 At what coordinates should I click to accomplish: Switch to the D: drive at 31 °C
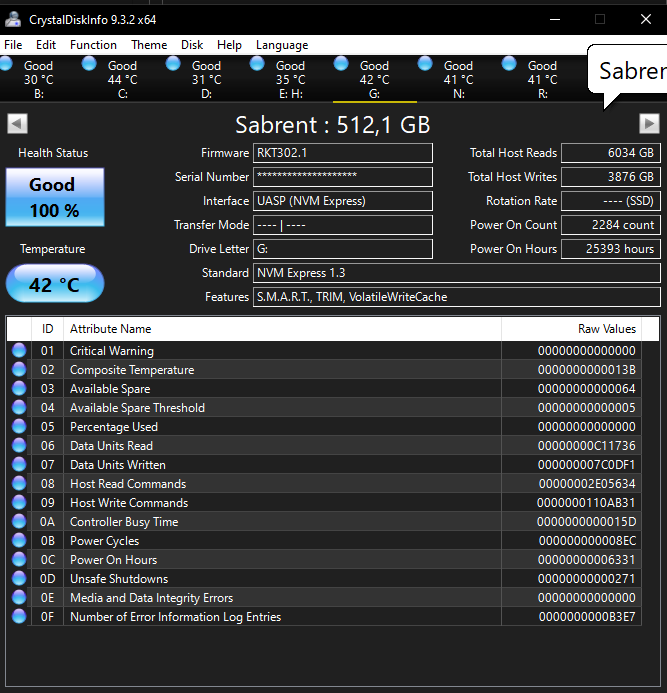point(206,80)
